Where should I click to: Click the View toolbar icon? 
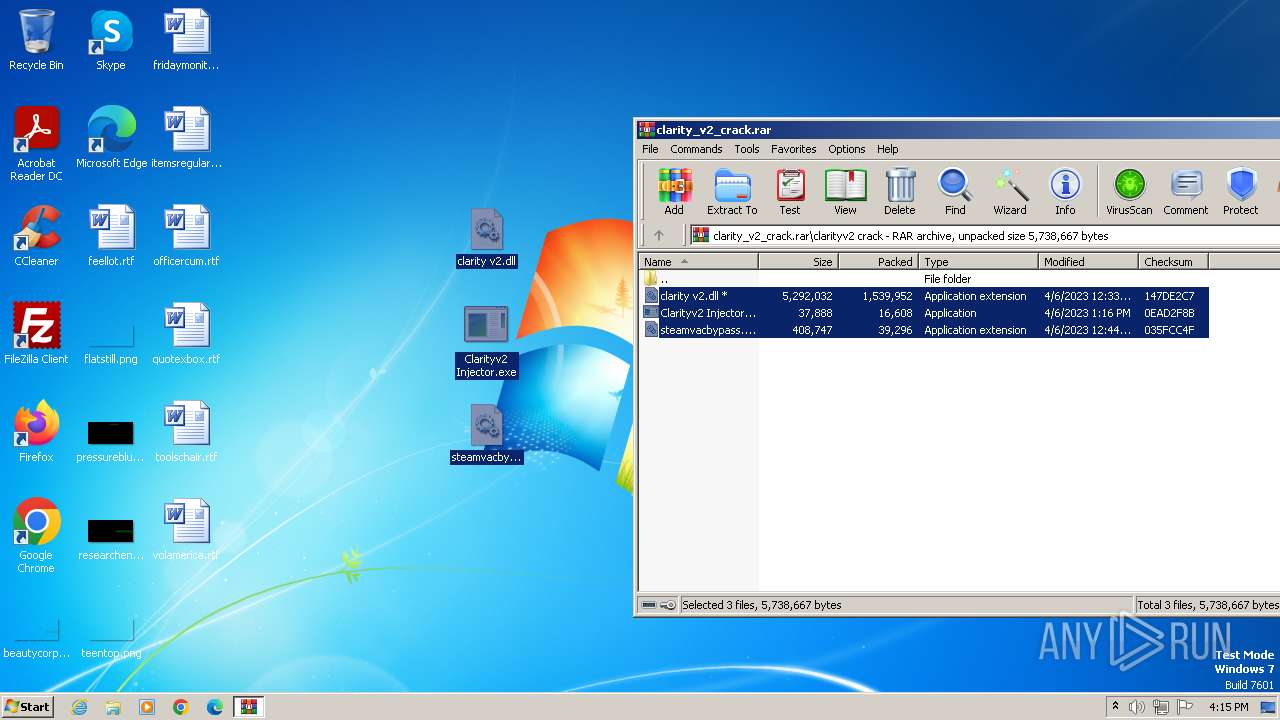click(845, 191)
